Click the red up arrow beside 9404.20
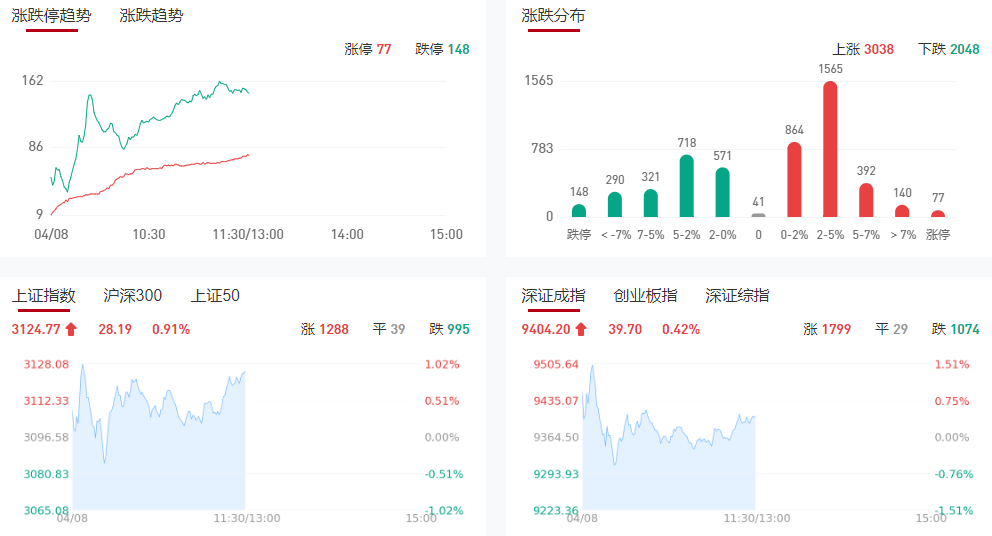992x536 pixels. [581, 329]
